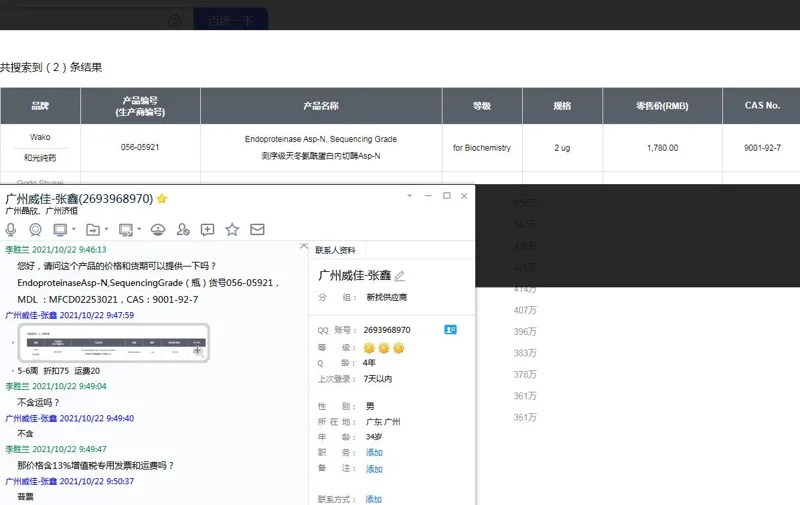Click Wako brand cell
The width and height of the screenshot is (800, 505).
tap(40, 137)
